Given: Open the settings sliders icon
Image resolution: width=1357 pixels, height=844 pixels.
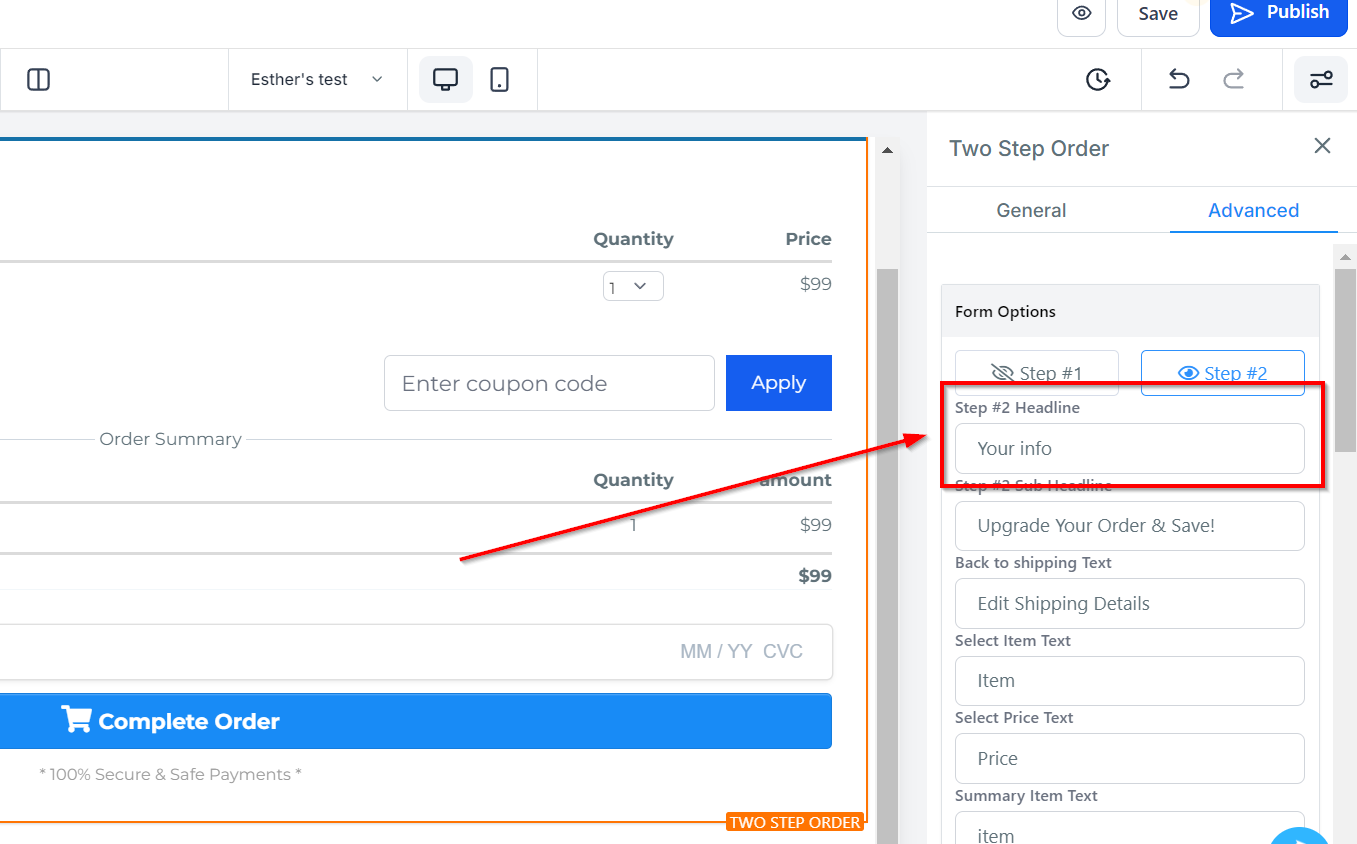Looking at the screenshot, I should point(1321,80).
